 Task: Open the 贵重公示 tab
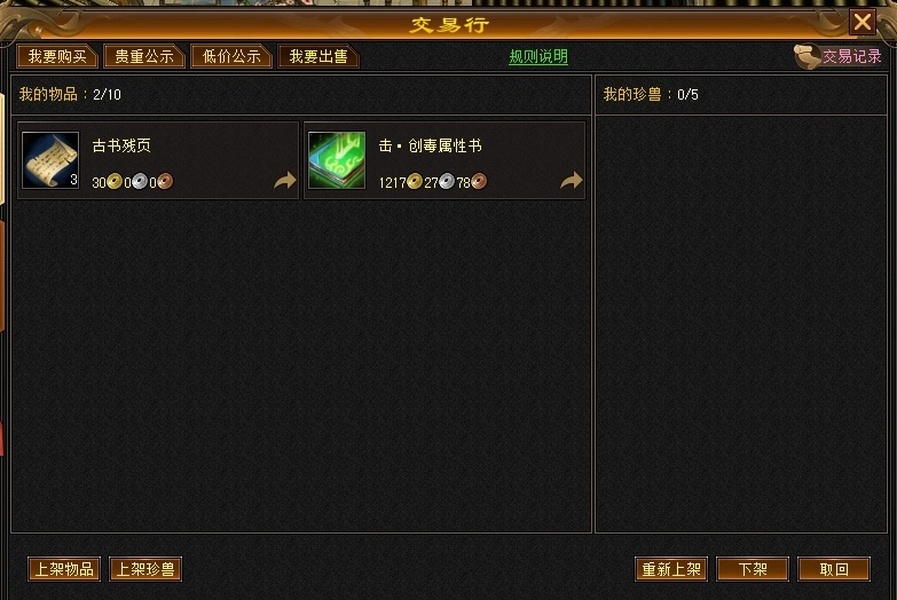pos(144,56)
